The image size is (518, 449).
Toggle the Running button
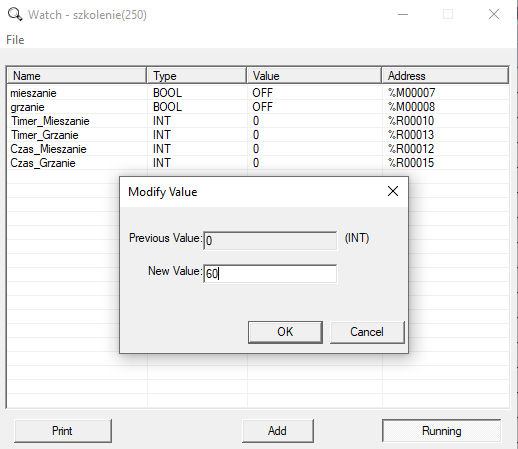pyautogui.click(x=442, y=431)
